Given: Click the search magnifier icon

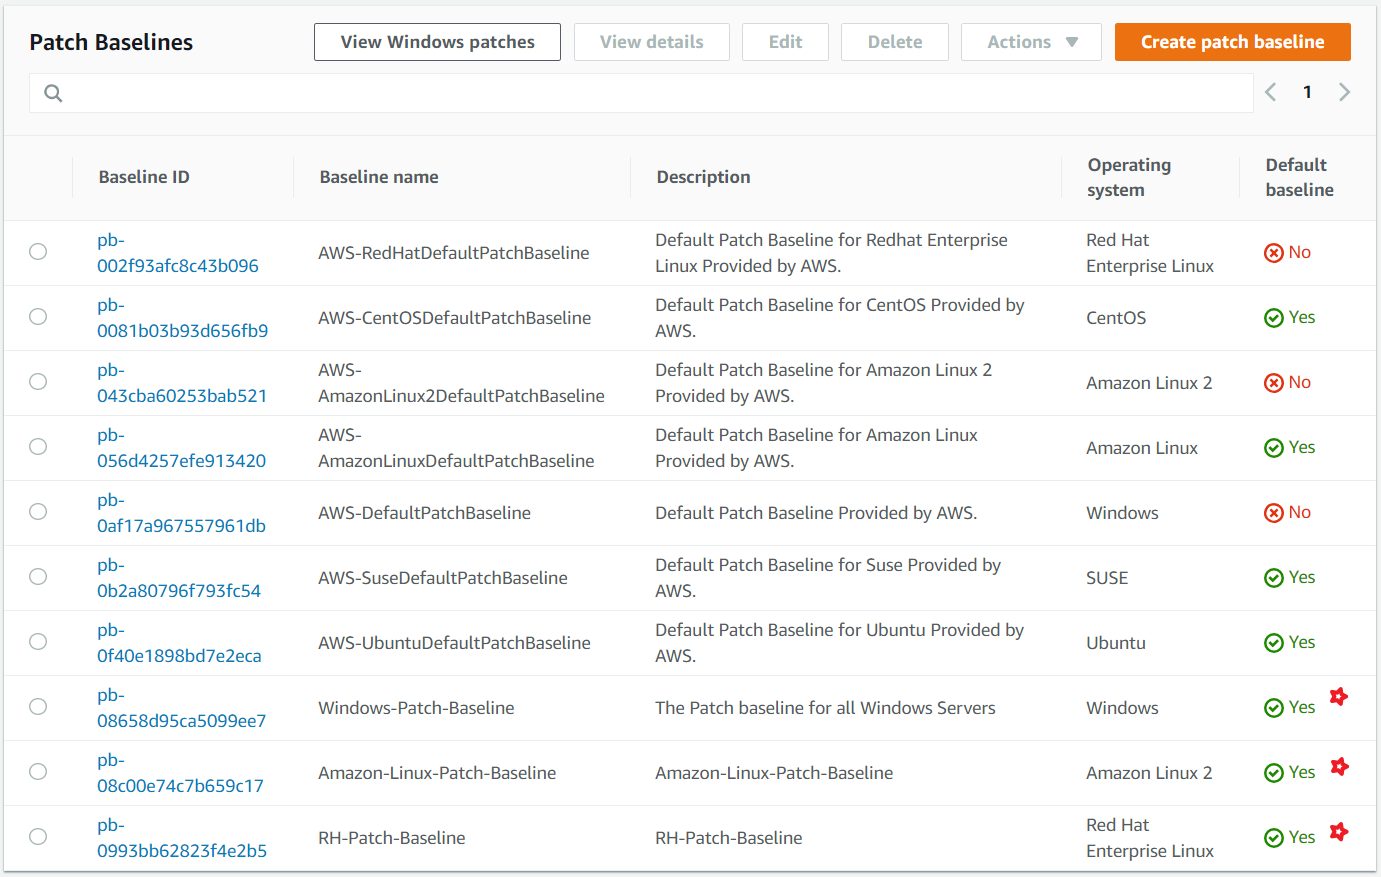Looking at the screenshot, I should tap(54, 93).
